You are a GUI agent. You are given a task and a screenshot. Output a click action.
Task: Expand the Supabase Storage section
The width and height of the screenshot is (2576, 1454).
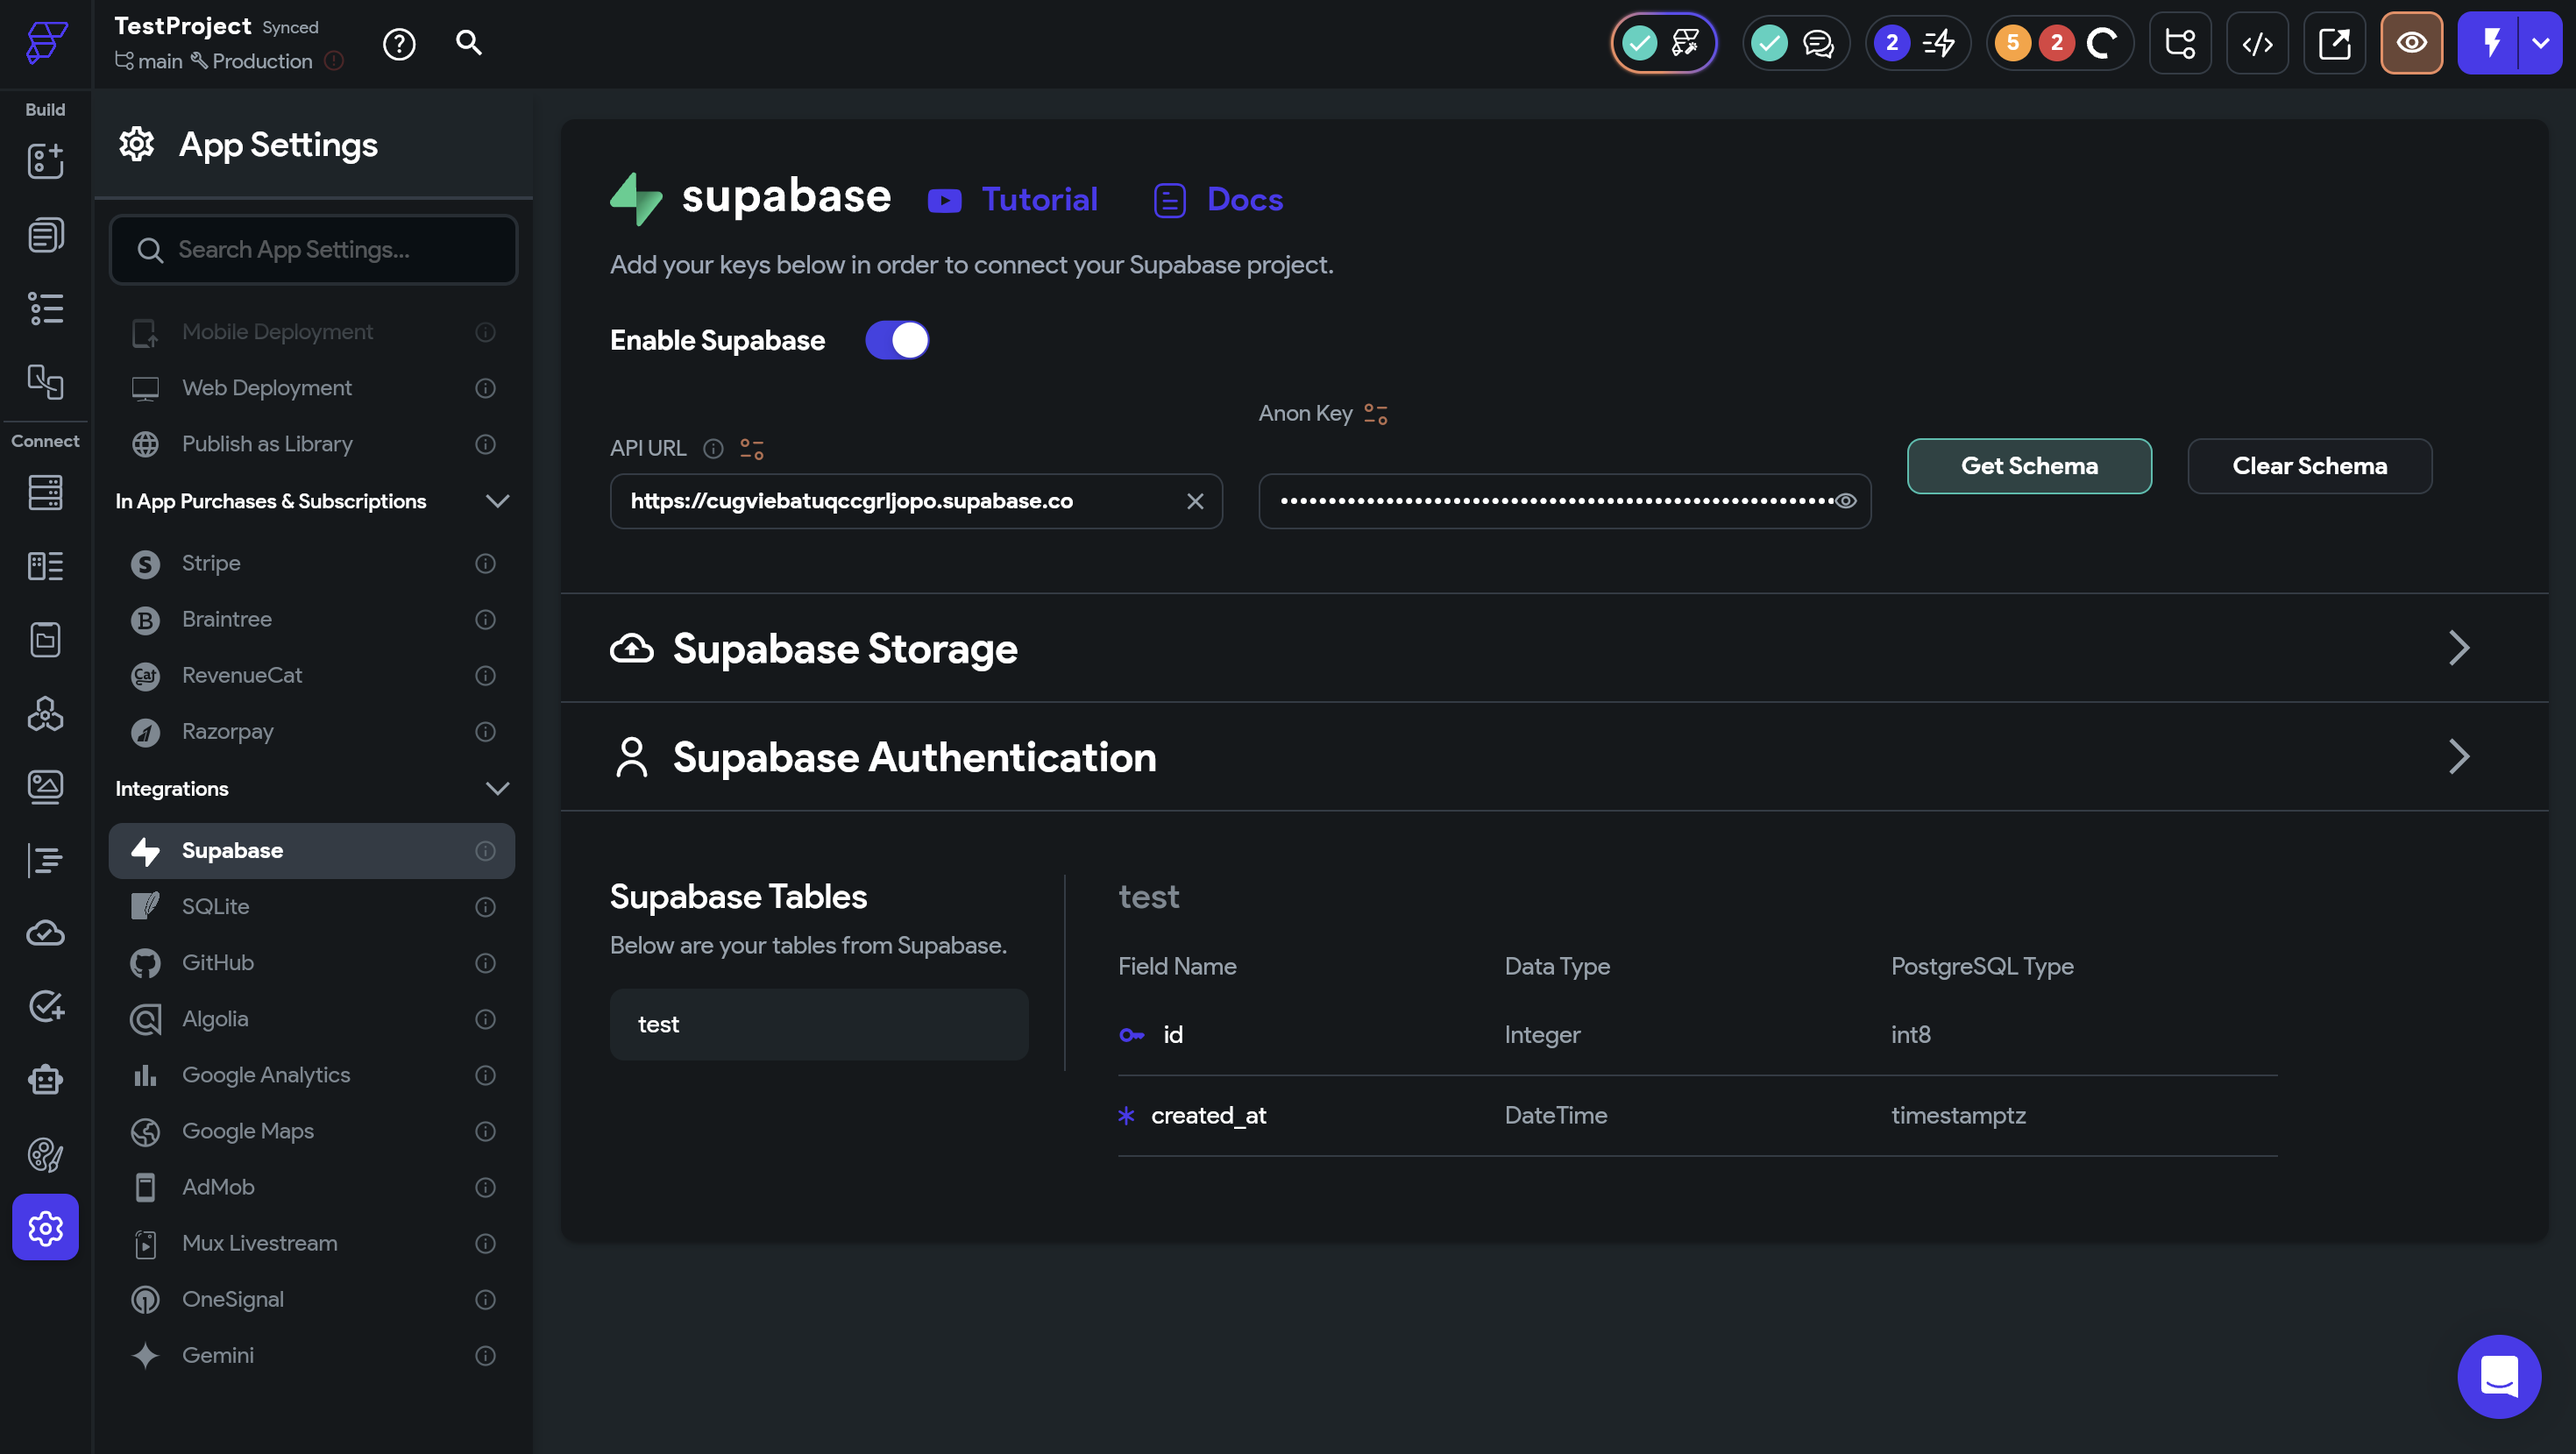[2458, 648]
